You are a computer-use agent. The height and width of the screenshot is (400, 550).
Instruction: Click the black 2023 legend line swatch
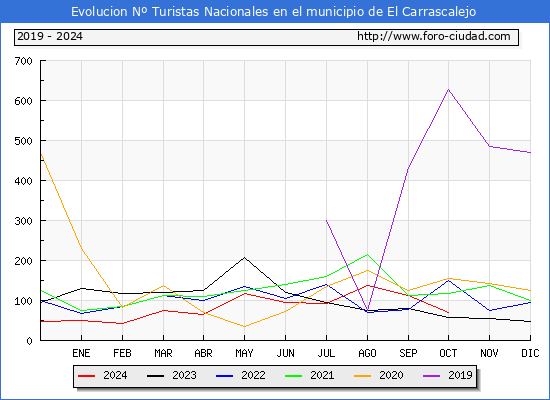155,376
